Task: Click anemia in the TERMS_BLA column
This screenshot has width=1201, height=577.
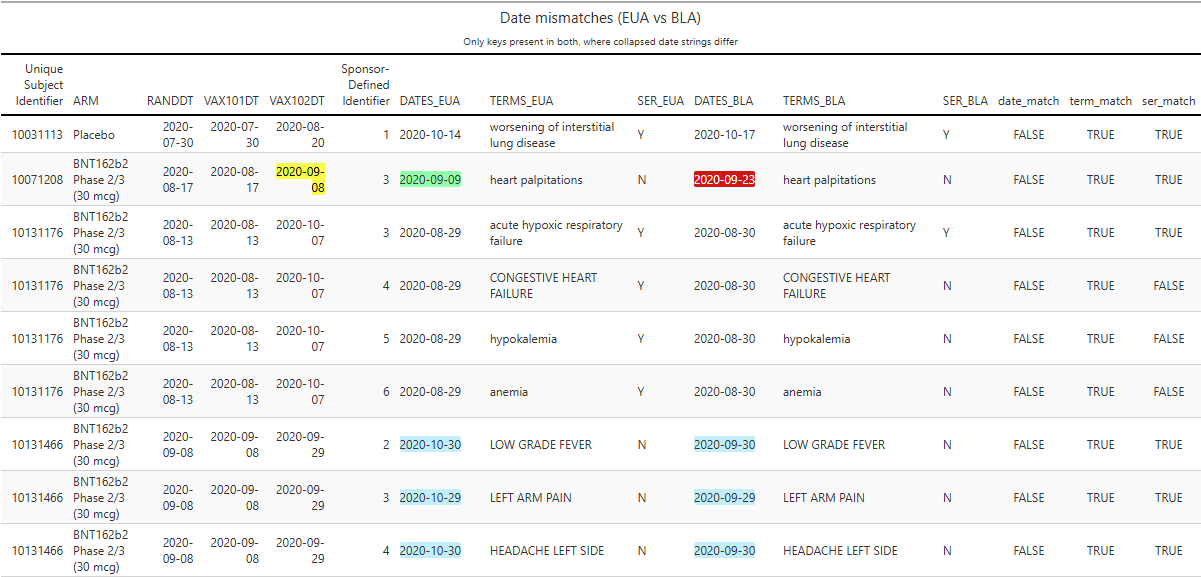Action: coord(802,392)
